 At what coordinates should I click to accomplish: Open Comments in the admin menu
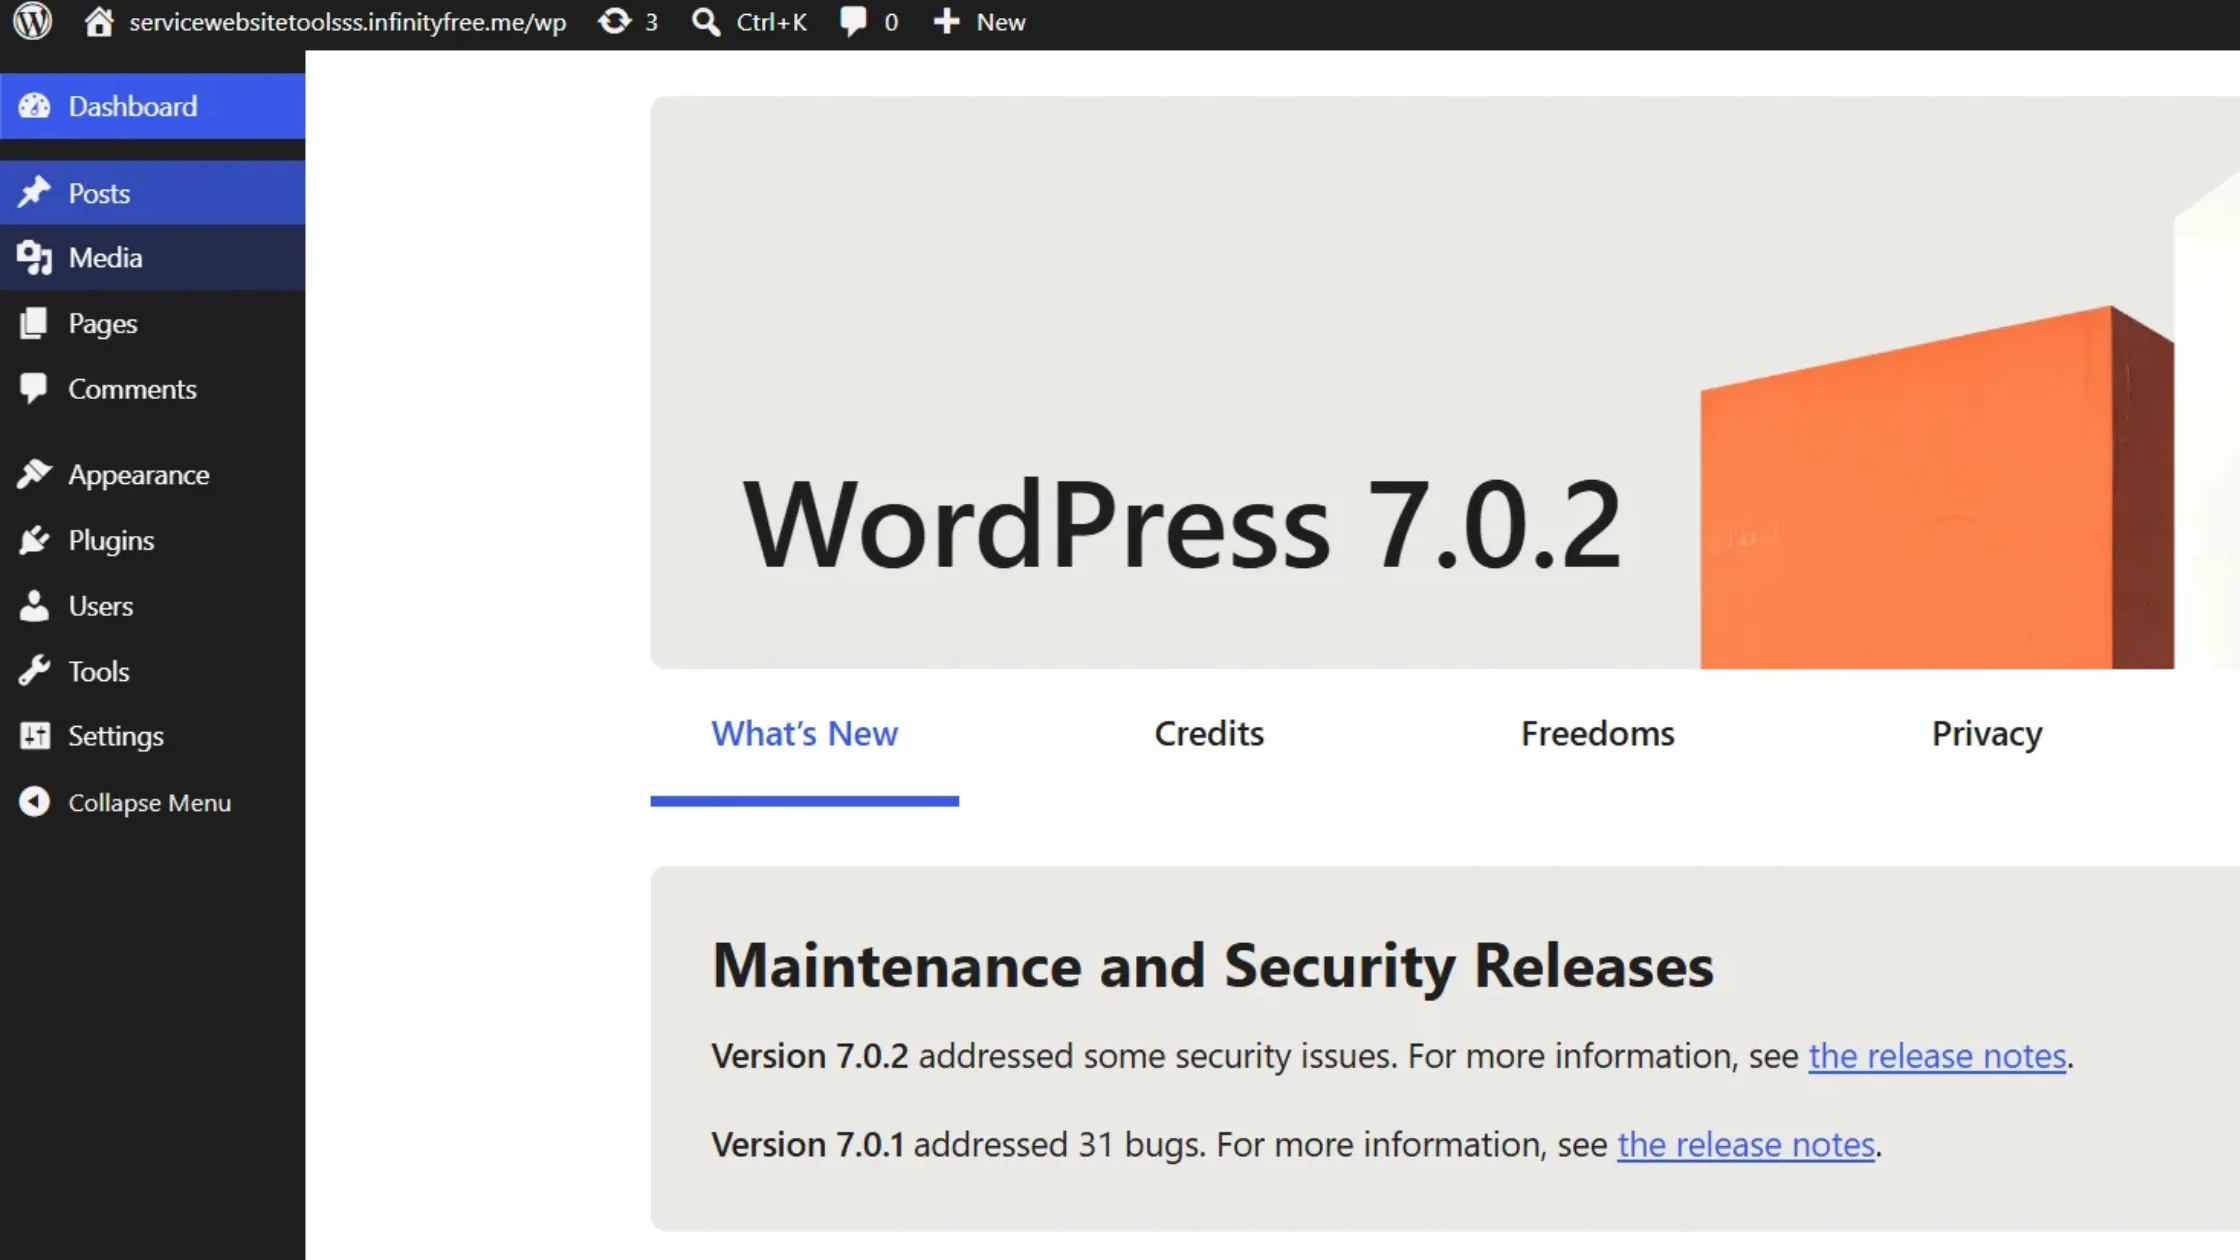click(x=152, y=388)
